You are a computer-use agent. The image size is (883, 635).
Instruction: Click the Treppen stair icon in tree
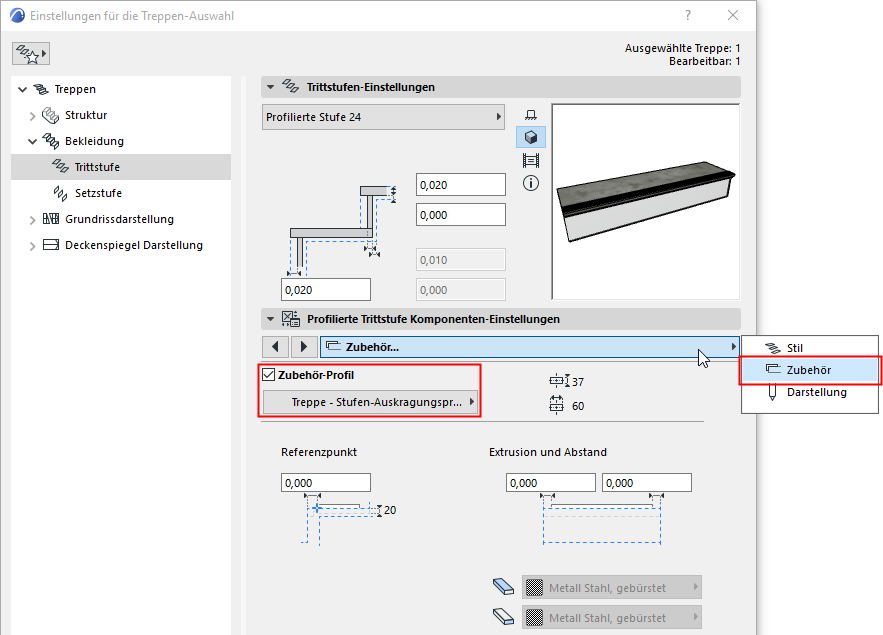(x=41, y=89)
